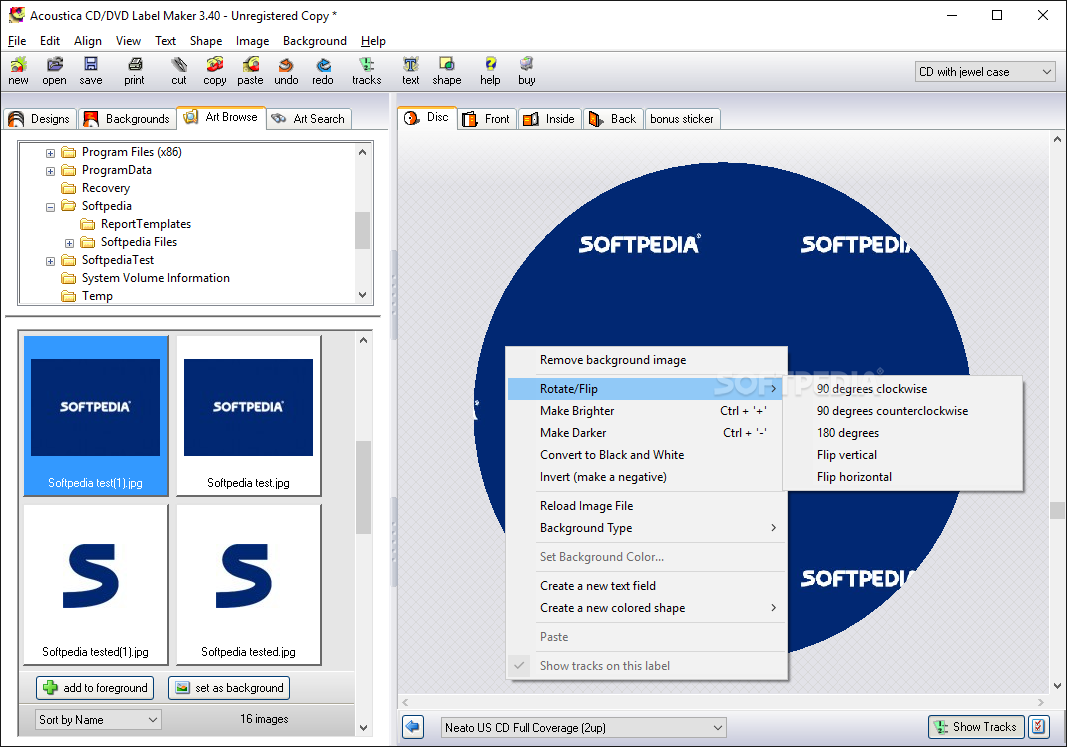Select the Inside label tab

(549, 119)
